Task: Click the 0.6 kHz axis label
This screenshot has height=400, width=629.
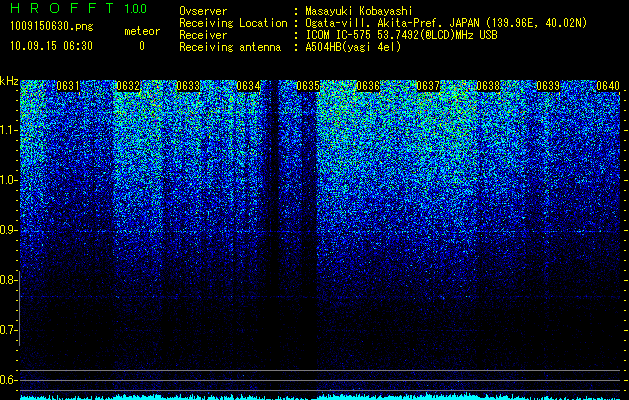Action: click(7, 380)
